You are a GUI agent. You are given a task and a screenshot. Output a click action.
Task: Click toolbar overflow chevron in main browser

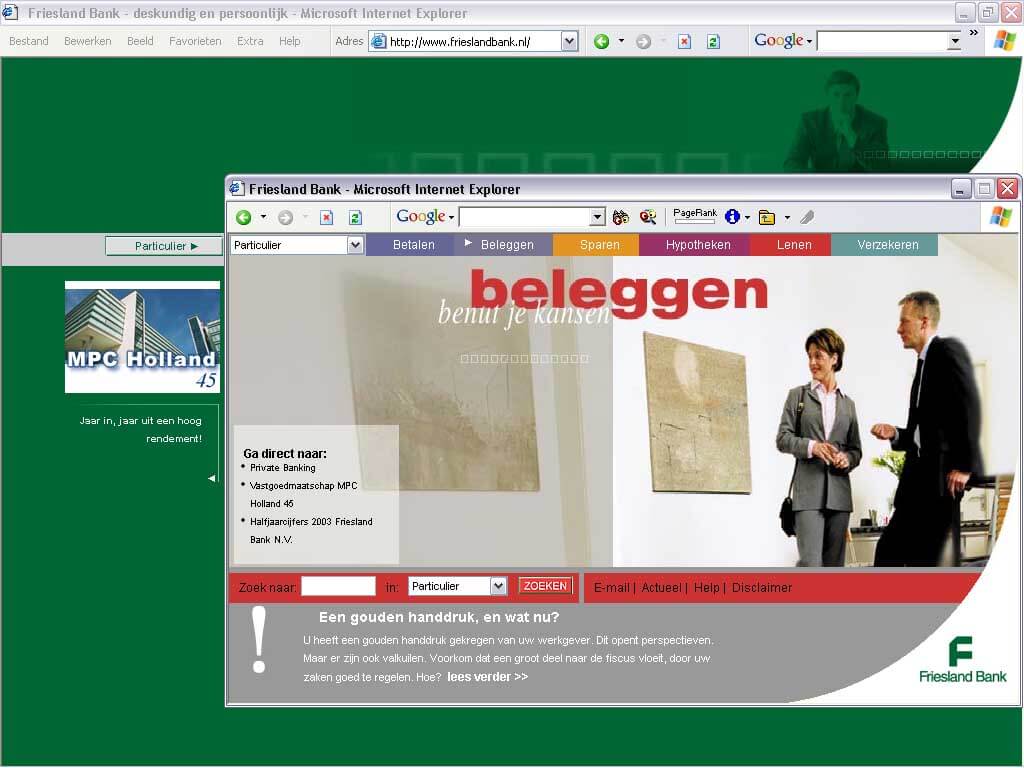tap(974, 33)
